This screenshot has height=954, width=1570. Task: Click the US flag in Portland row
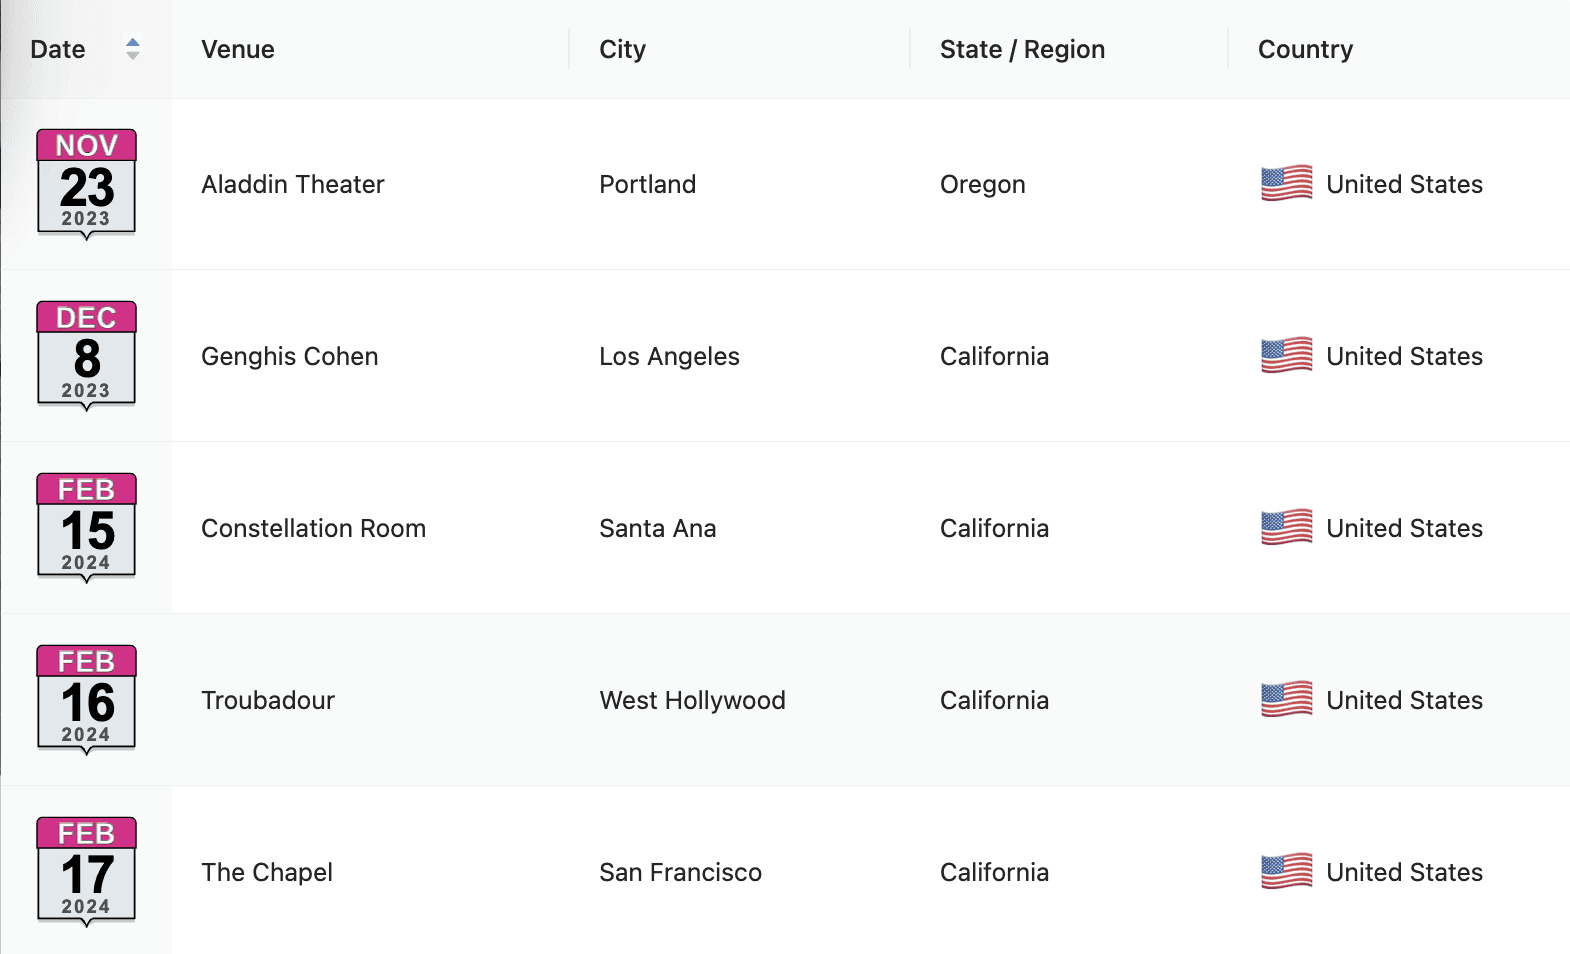tap(1286, 184)
